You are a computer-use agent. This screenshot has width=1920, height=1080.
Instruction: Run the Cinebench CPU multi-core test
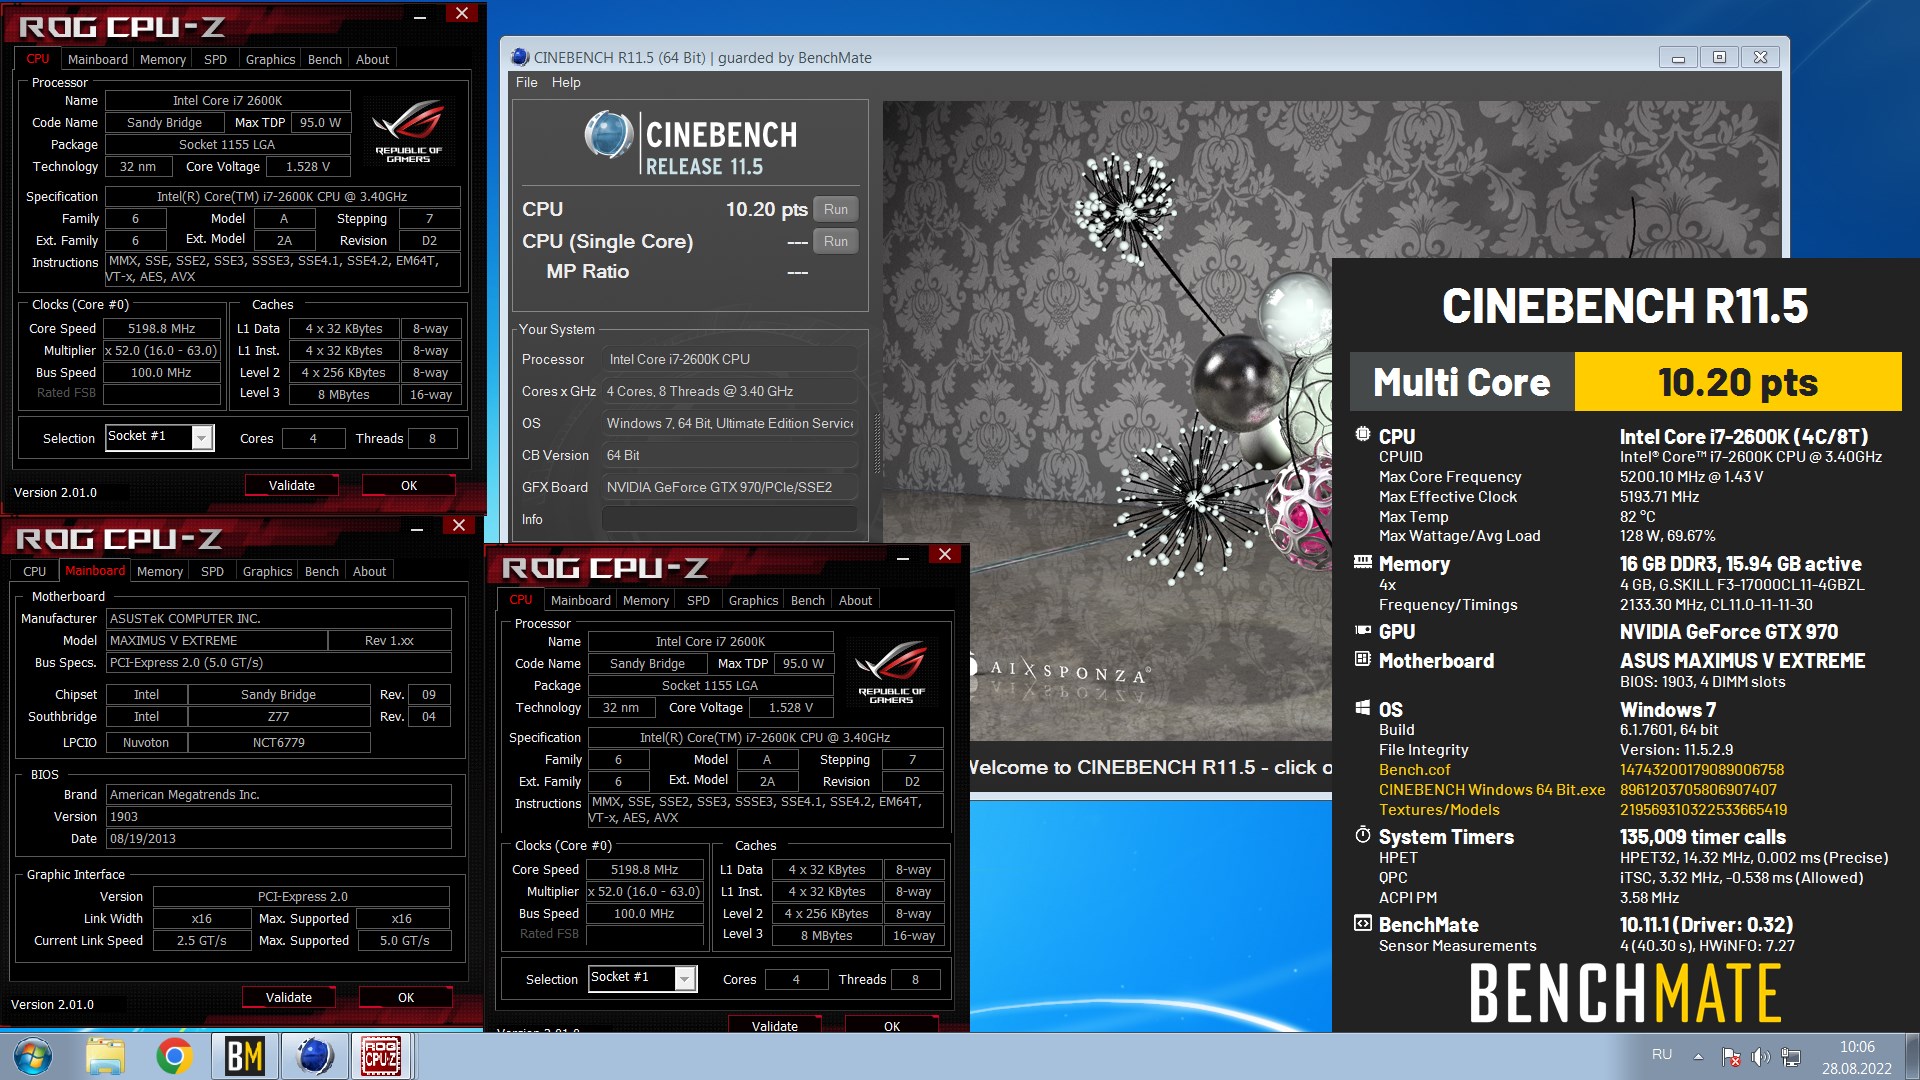[x=836, y=209]
